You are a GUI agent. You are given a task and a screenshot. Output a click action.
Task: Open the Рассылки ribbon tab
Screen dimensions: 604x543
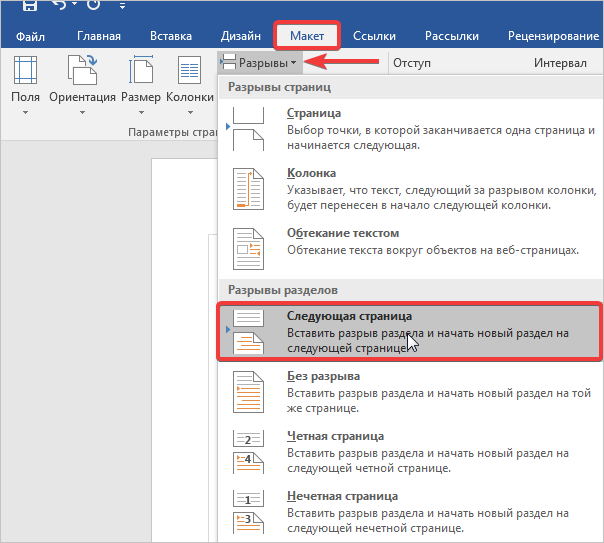(x=451, y=37)
